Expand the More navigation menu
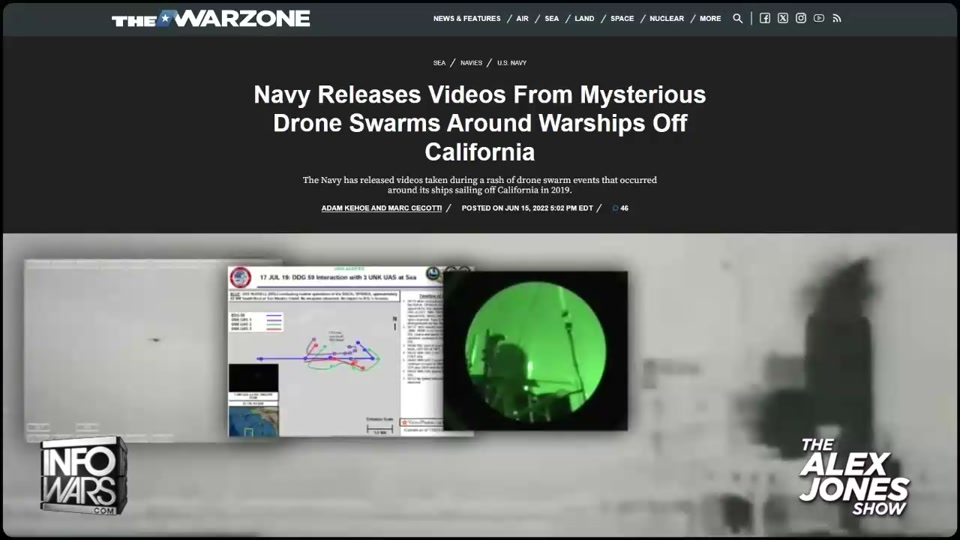This screenshot has width=960, height=540. (710, 18)
